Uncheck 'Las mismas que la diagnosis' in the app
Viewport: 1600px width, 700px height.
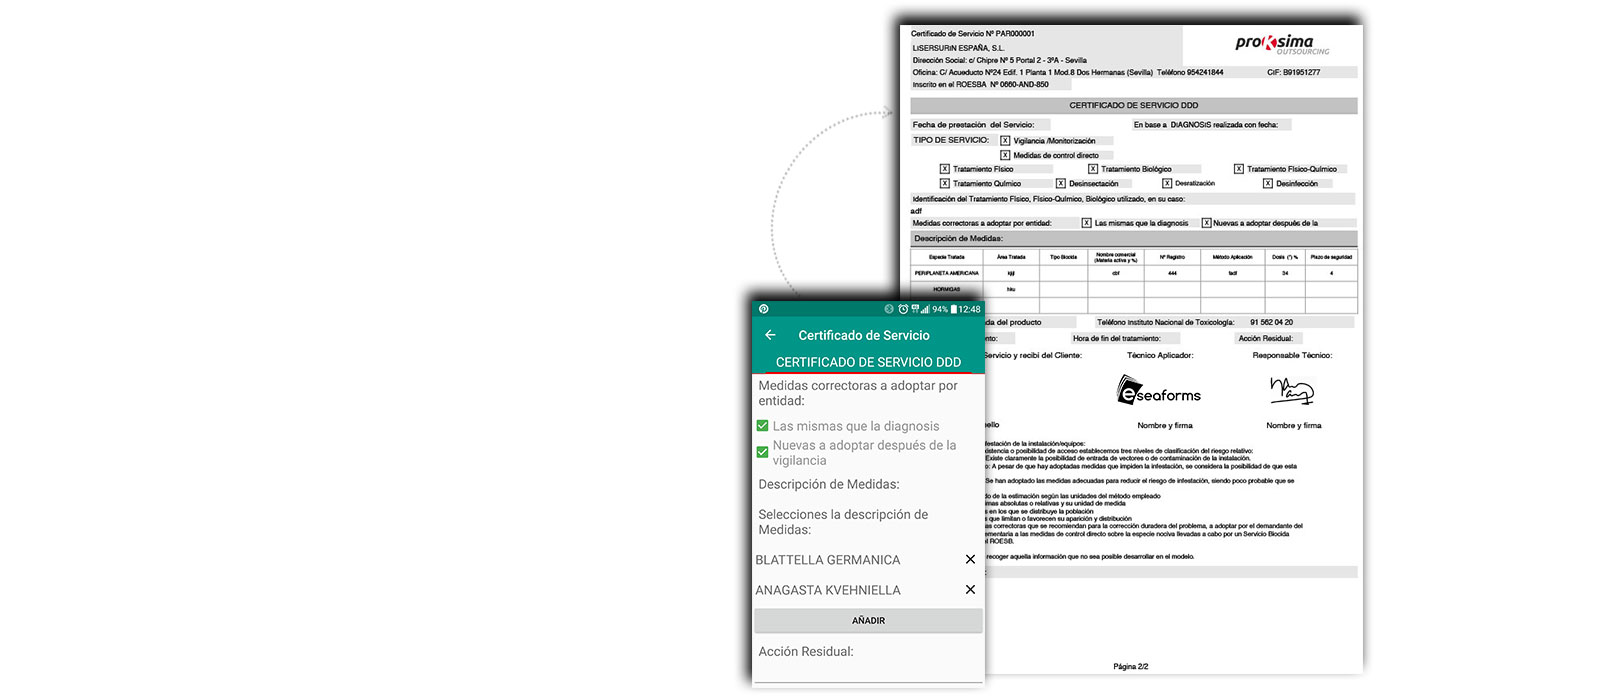point(763,426)
